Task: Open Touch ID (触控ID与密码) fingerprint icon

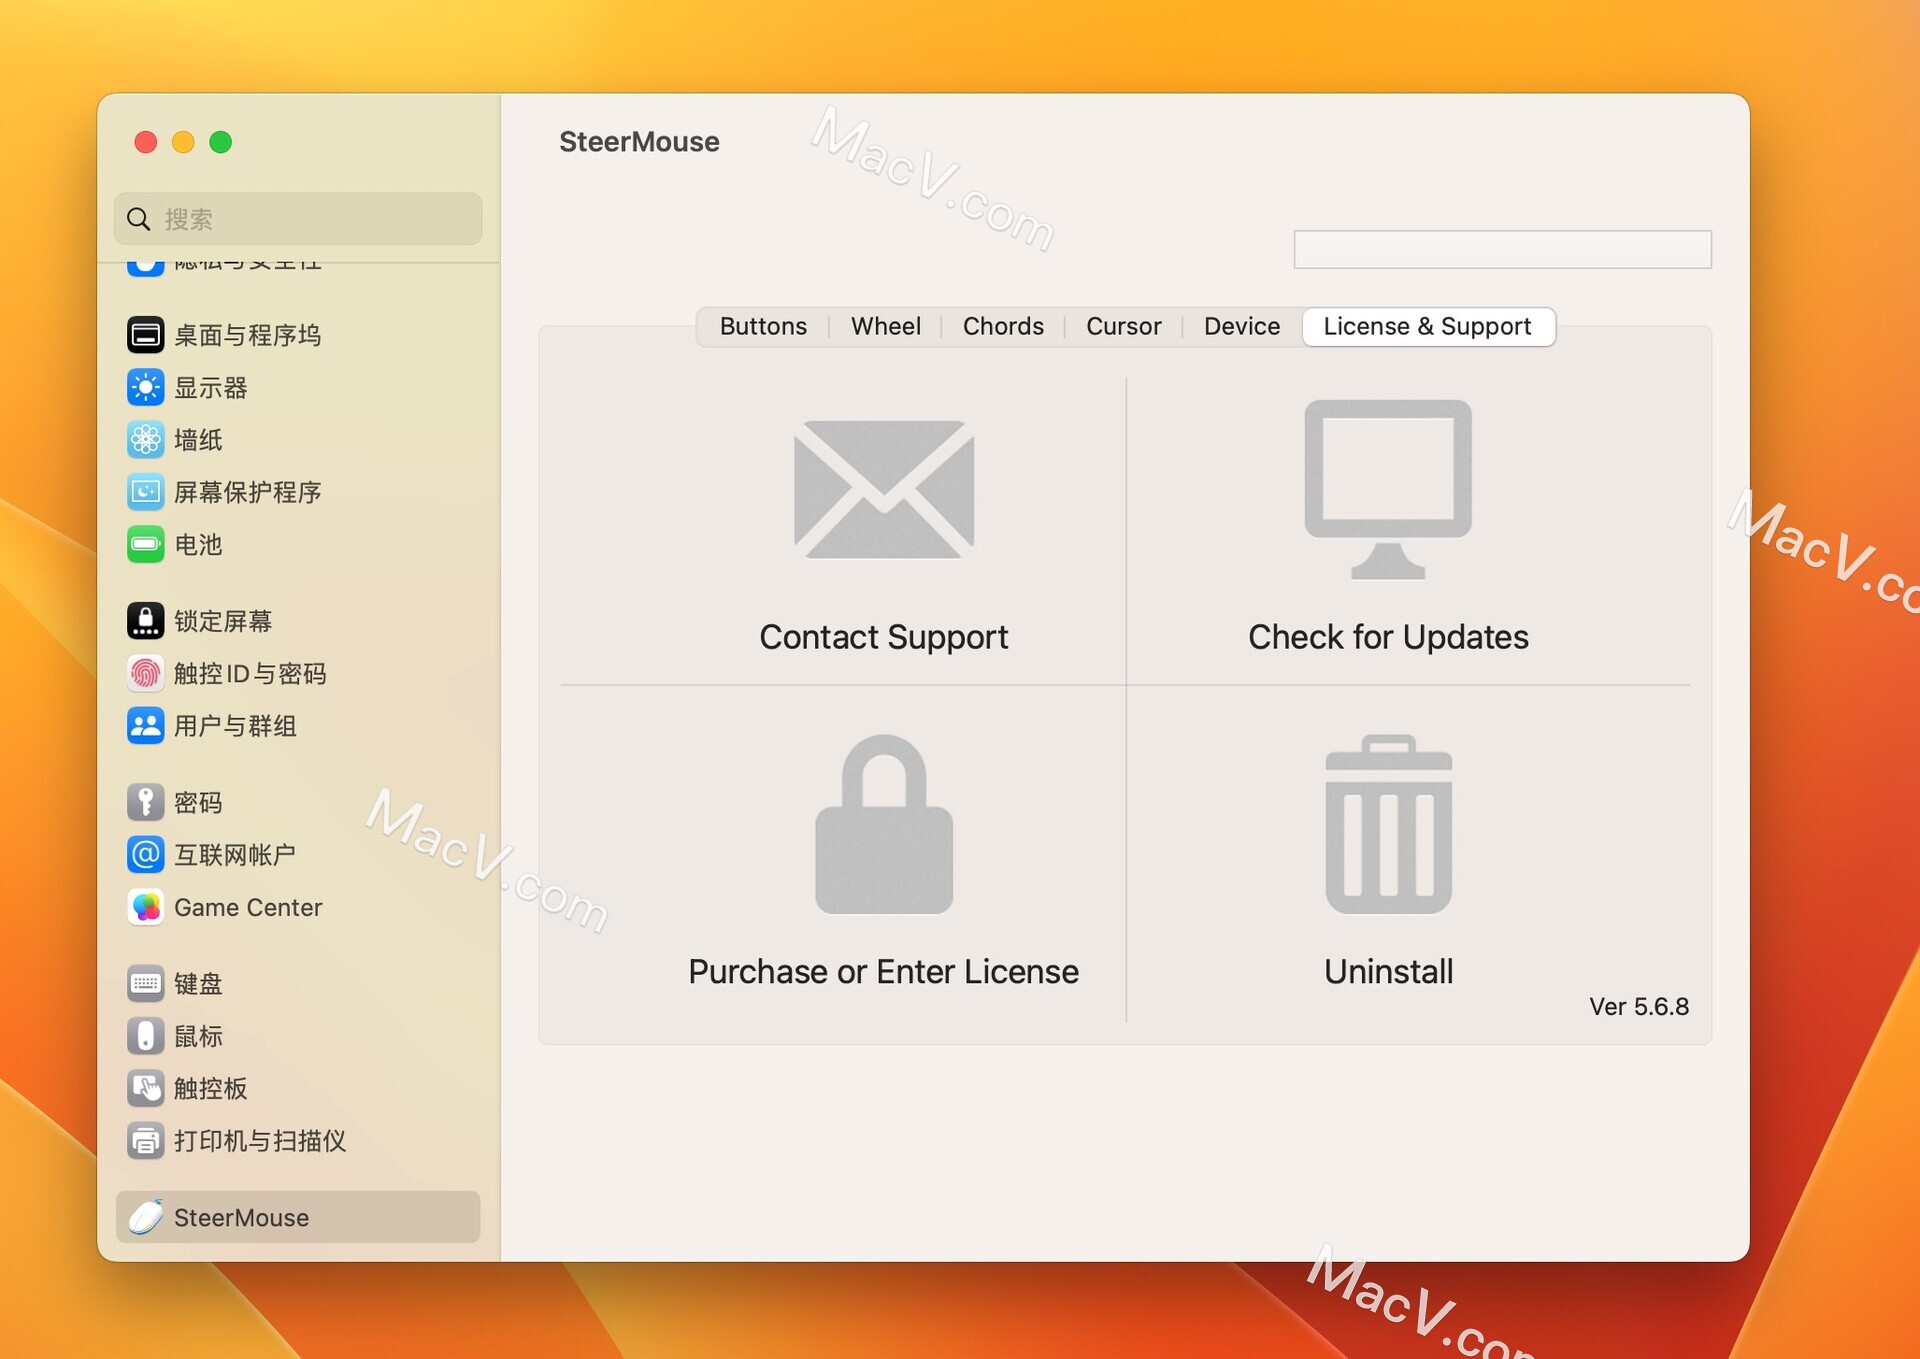Action: click(146, 673)
